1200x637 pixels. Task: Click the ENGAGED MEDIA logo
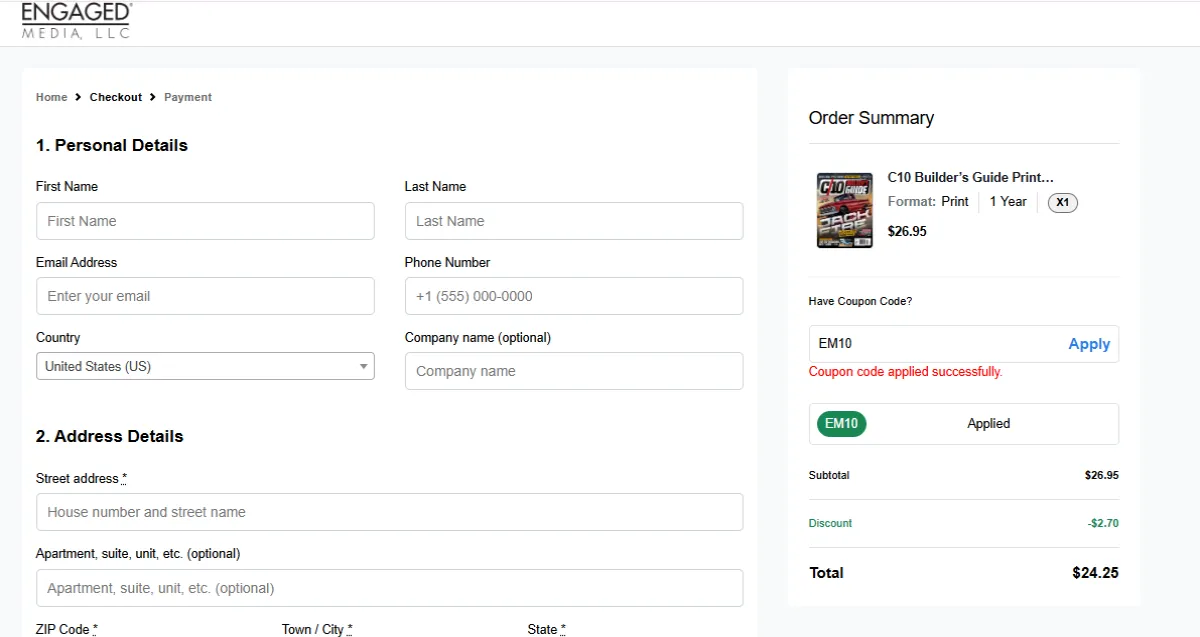tap(75, 20)
